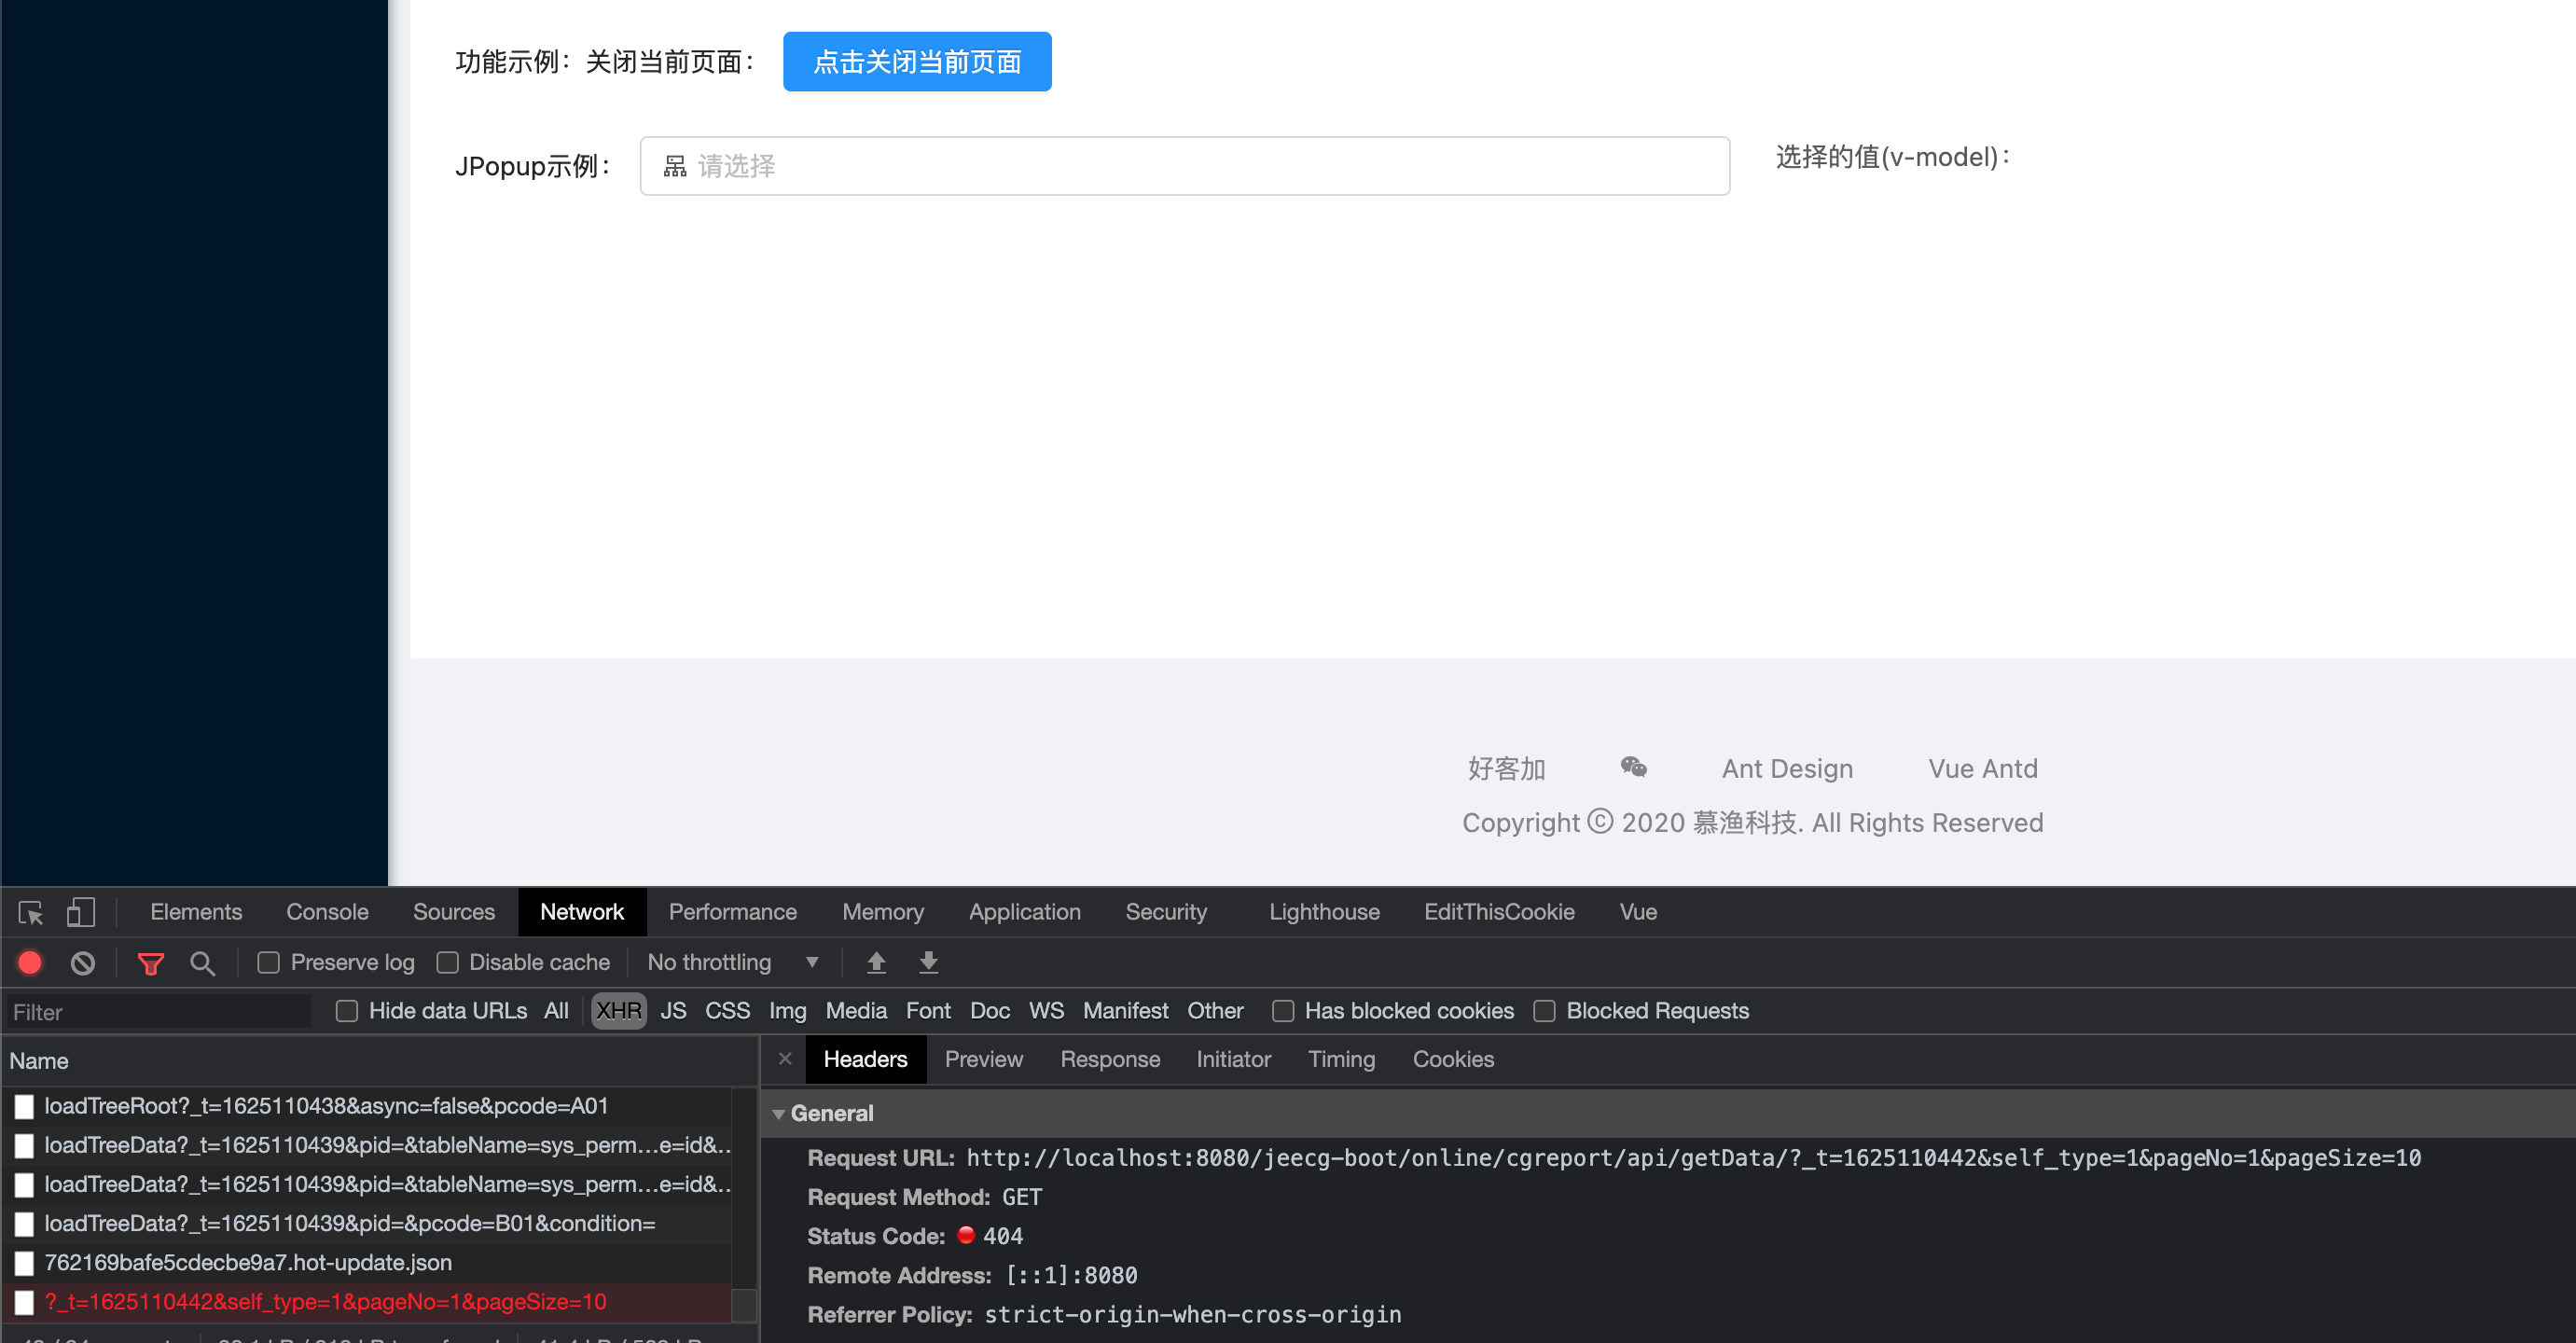This screenshot has width=2576, height=1343.
Task: Export requests as HAR file
Action: point(929,962)
